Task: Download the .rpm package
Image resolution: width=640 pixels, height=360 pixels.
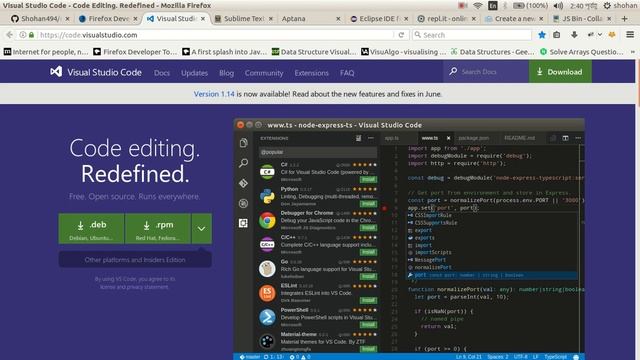Action: [x=158, y=229]
